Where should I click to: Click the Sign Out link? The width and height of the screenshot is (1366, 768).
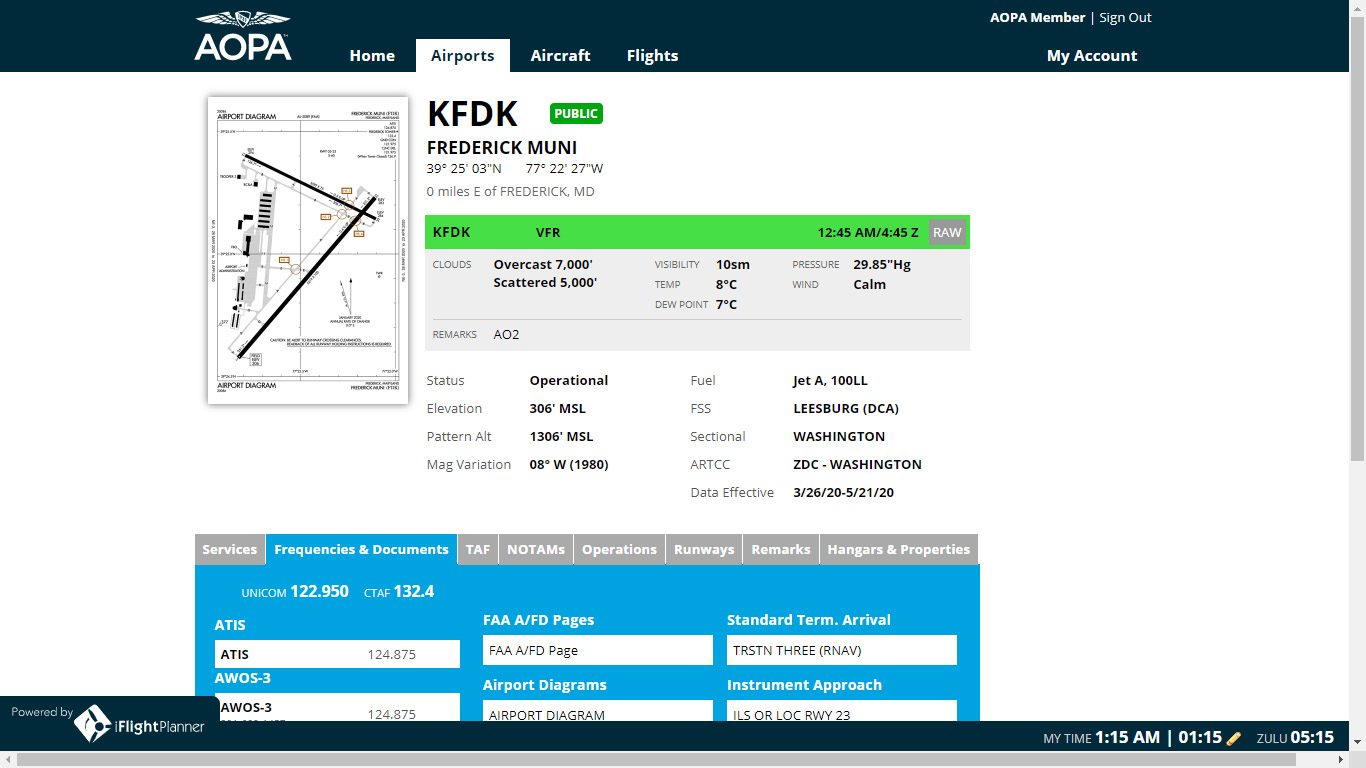(x=1124, y=17)
